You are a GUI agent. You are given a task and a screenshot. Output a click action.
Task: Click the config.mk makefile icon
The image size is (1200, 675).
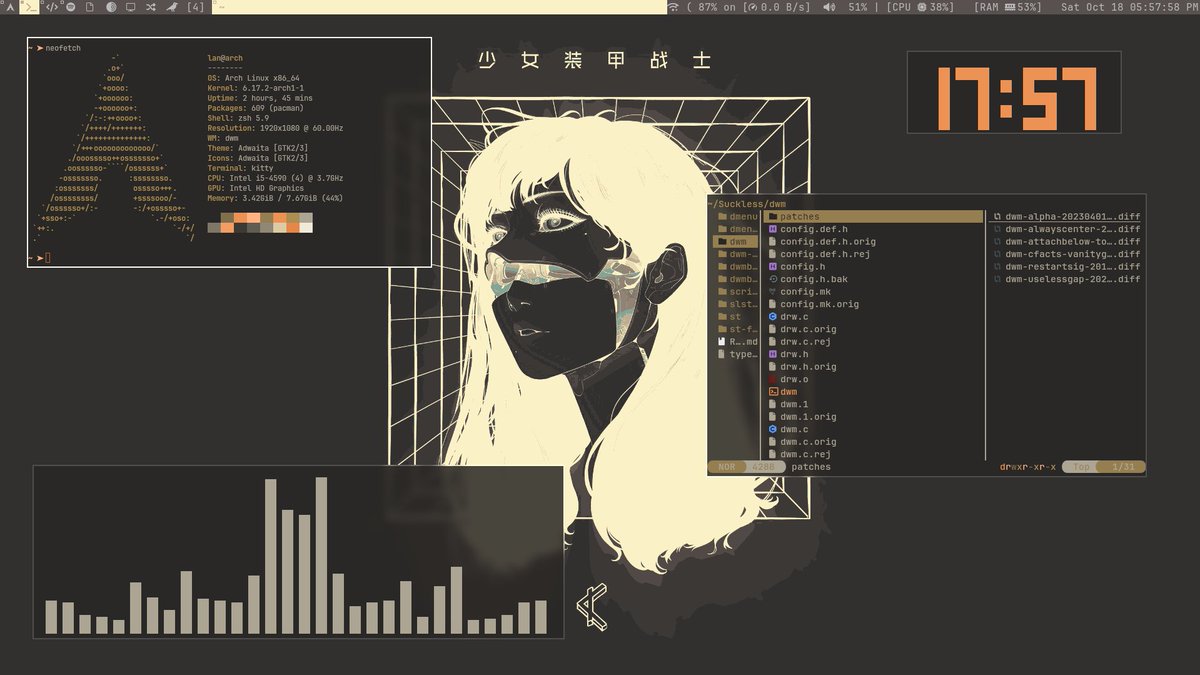coord(773,292)
